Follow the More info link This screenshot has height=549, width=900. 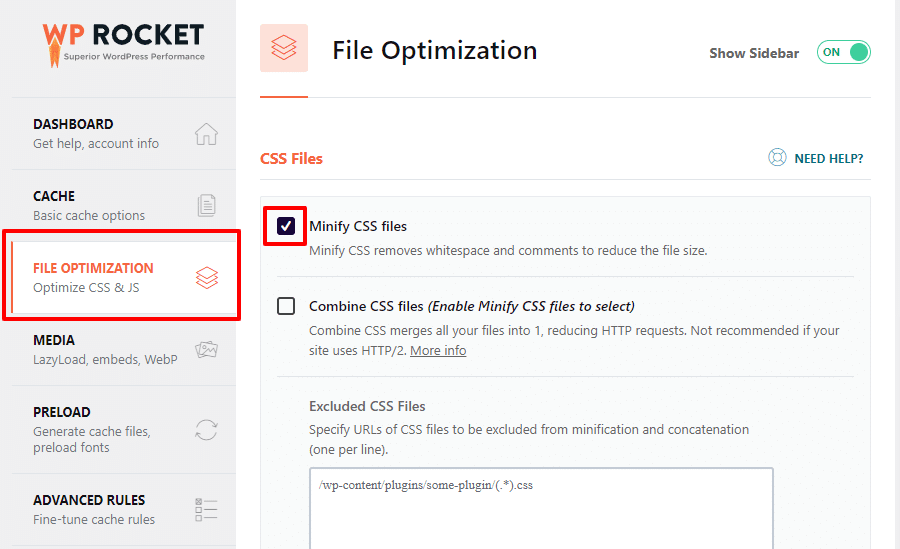pyautogui.click(x=438, y=350)
